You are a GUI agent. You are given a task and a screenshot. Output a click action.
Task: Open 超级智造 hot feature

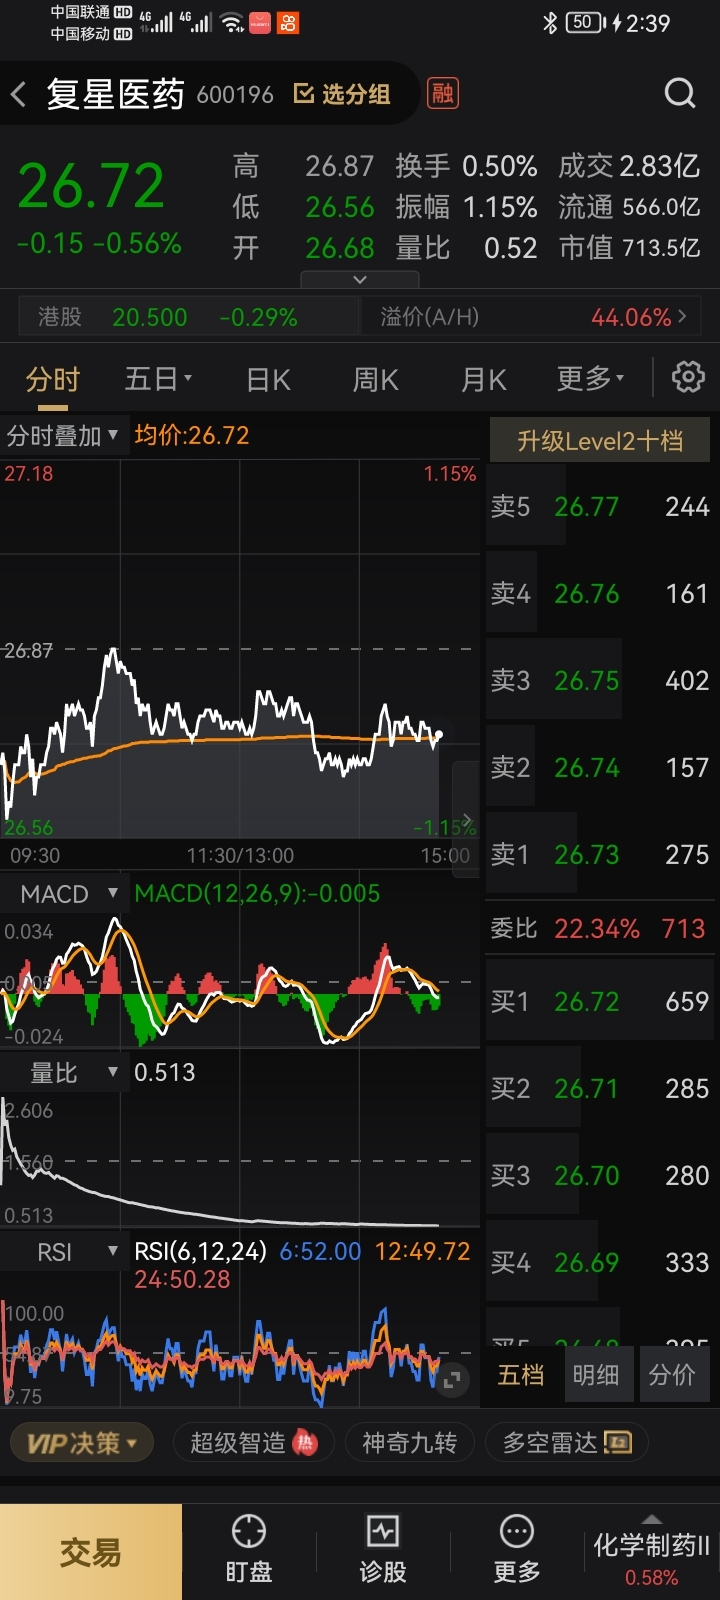coord(255,1442)
